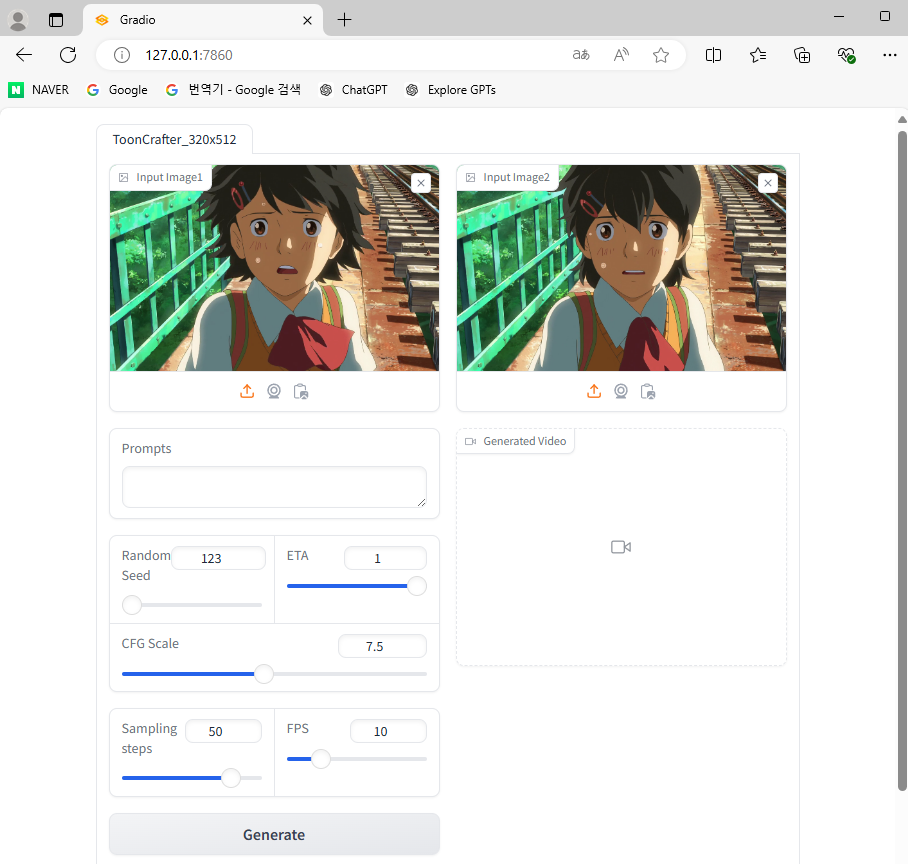Add page to favorites star
Image resolution: width=908 pixels, height=864 pixels.
tap(661, 55)
